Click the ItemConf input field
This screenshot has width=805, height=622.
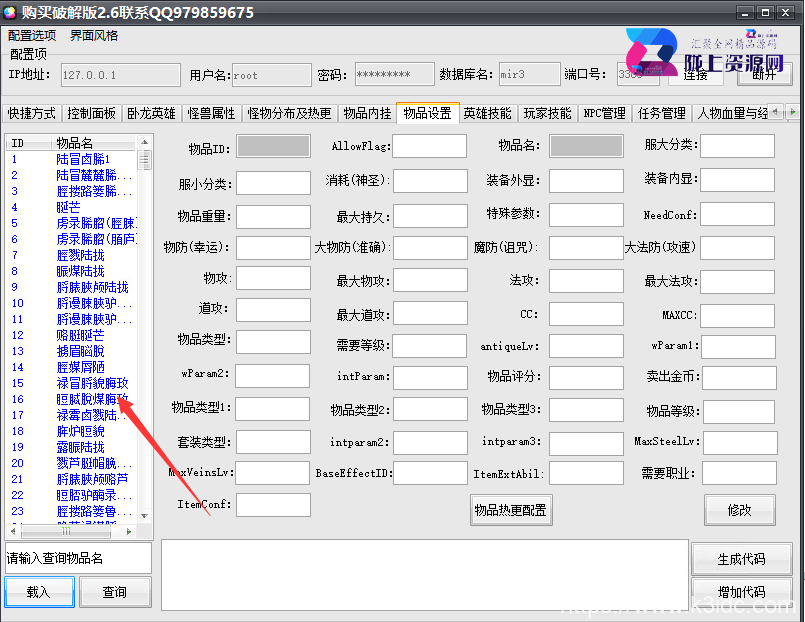(273, 504)
